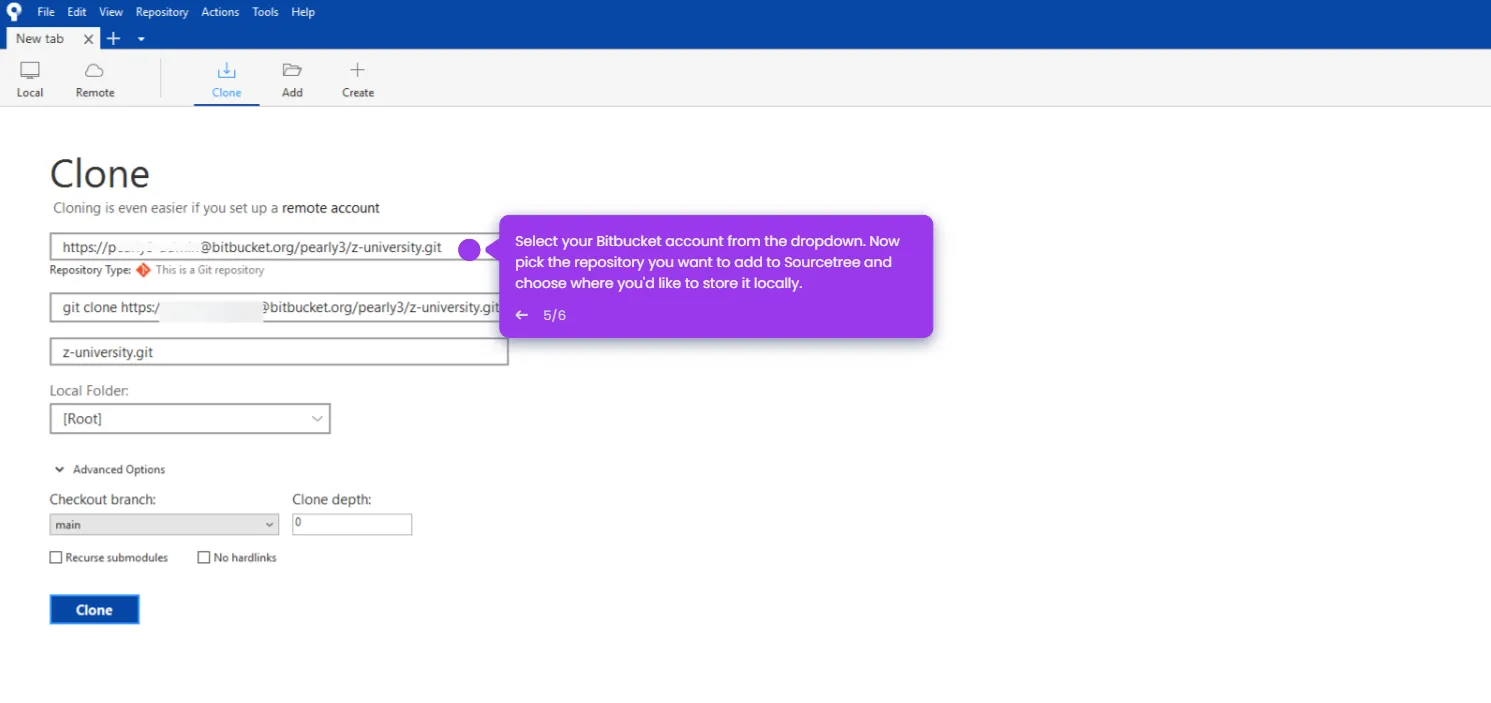Open the Local repositories view
Image resolution: width=1491 pixels, height=703 pixels.
tap(30, 80)
